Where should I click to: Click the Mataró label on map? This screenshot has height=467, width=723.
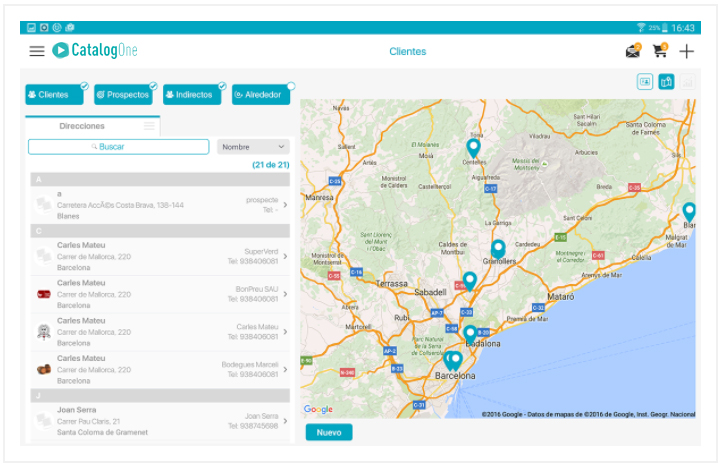pos(561,297)
